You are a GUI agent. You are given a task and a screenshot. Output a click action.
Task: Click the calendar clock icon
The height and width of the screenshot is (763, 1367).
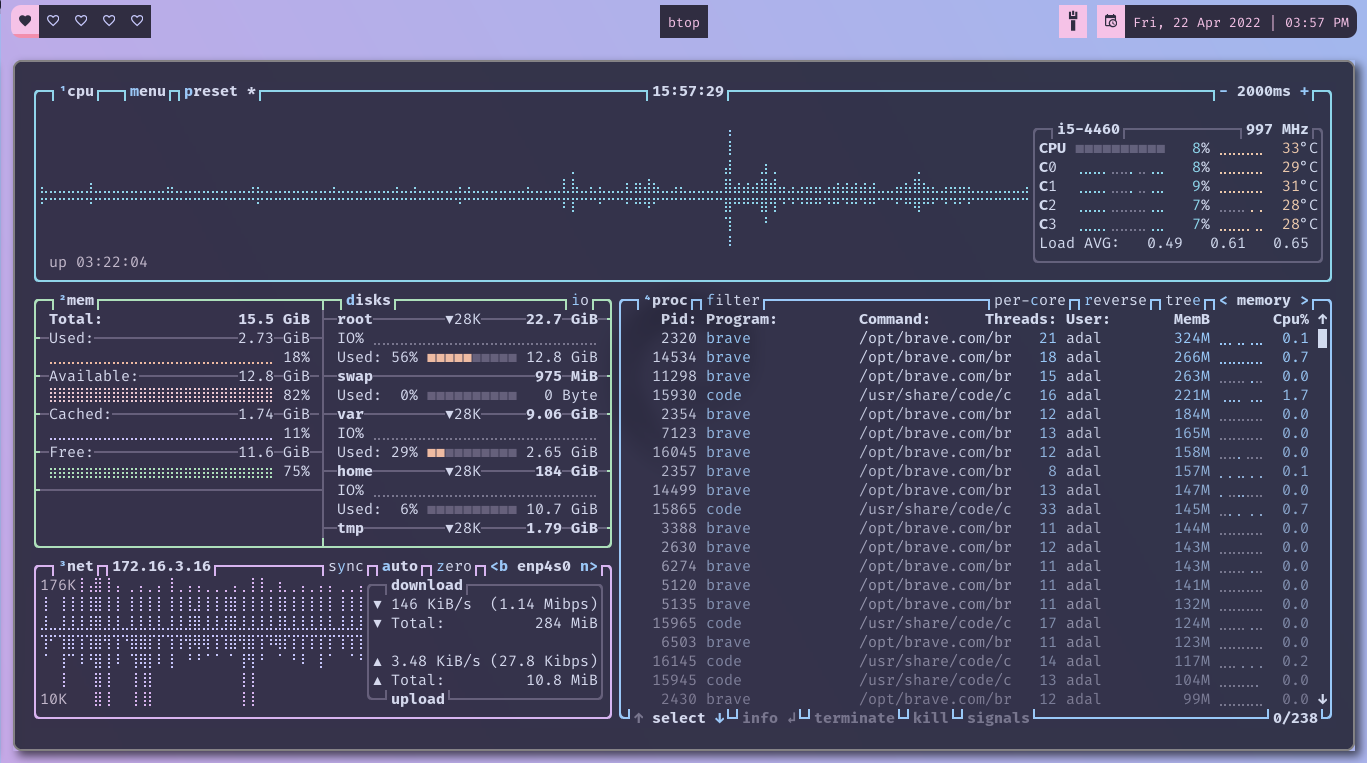(1110, 22)
